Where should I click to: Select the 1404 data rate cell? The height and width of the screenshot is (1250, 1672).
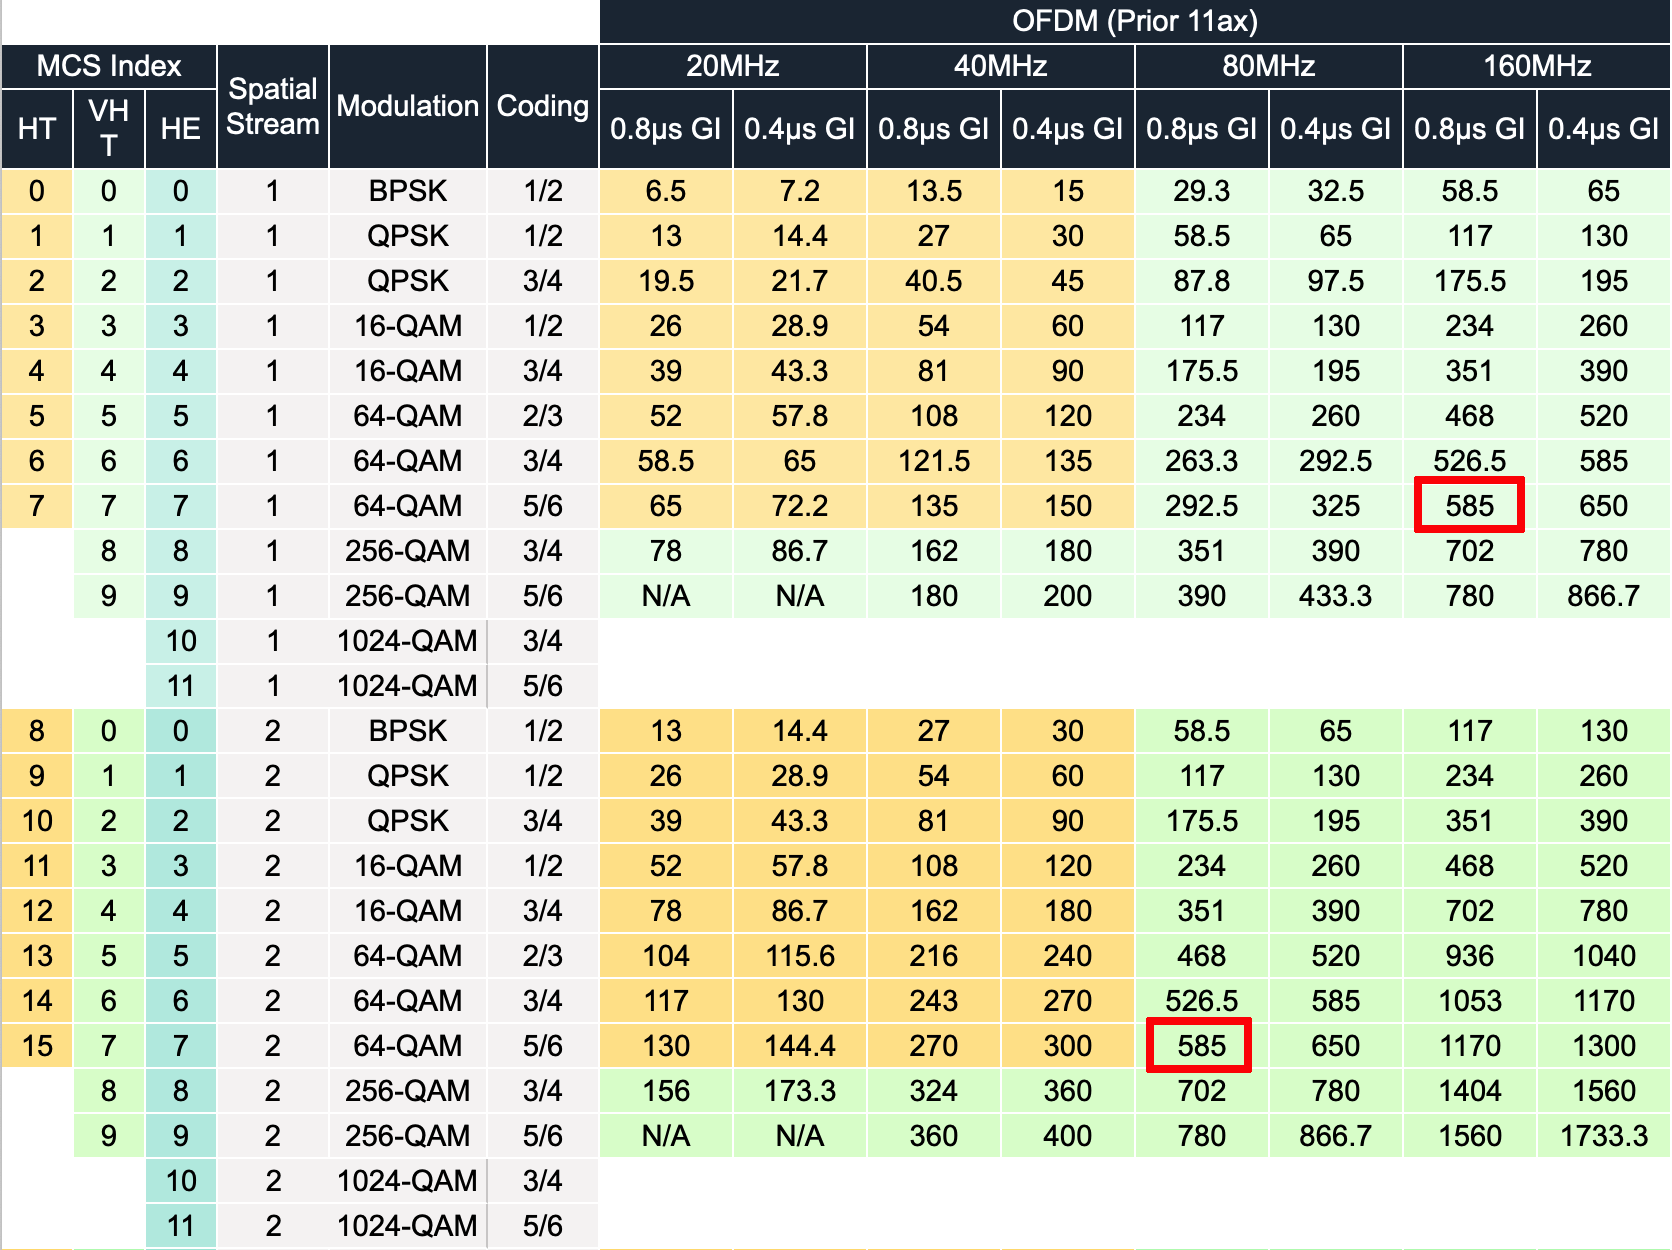(x=1469, y=1091)
